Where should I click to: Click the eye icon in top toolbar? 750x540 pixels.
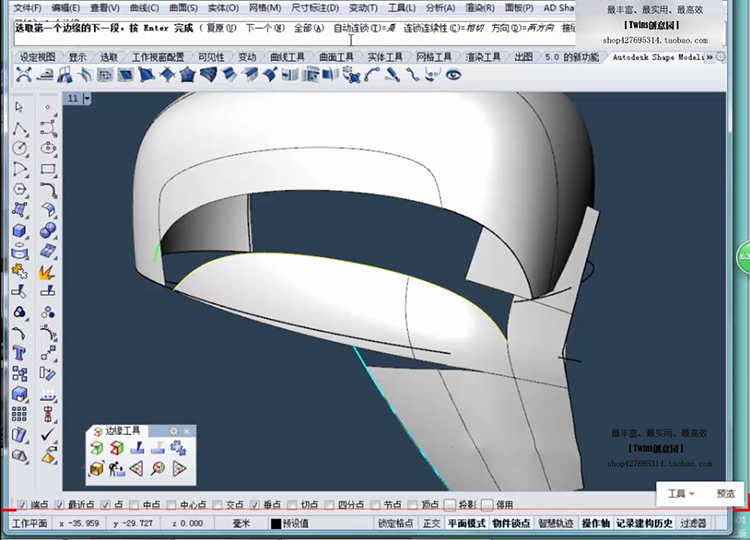(453, 74)
